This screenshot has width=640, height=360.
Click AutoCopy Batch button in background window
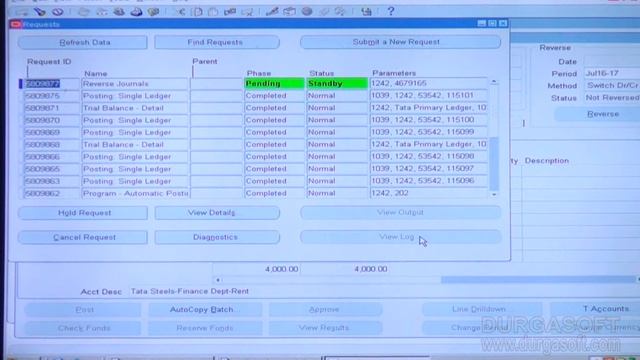coord(204,309)
